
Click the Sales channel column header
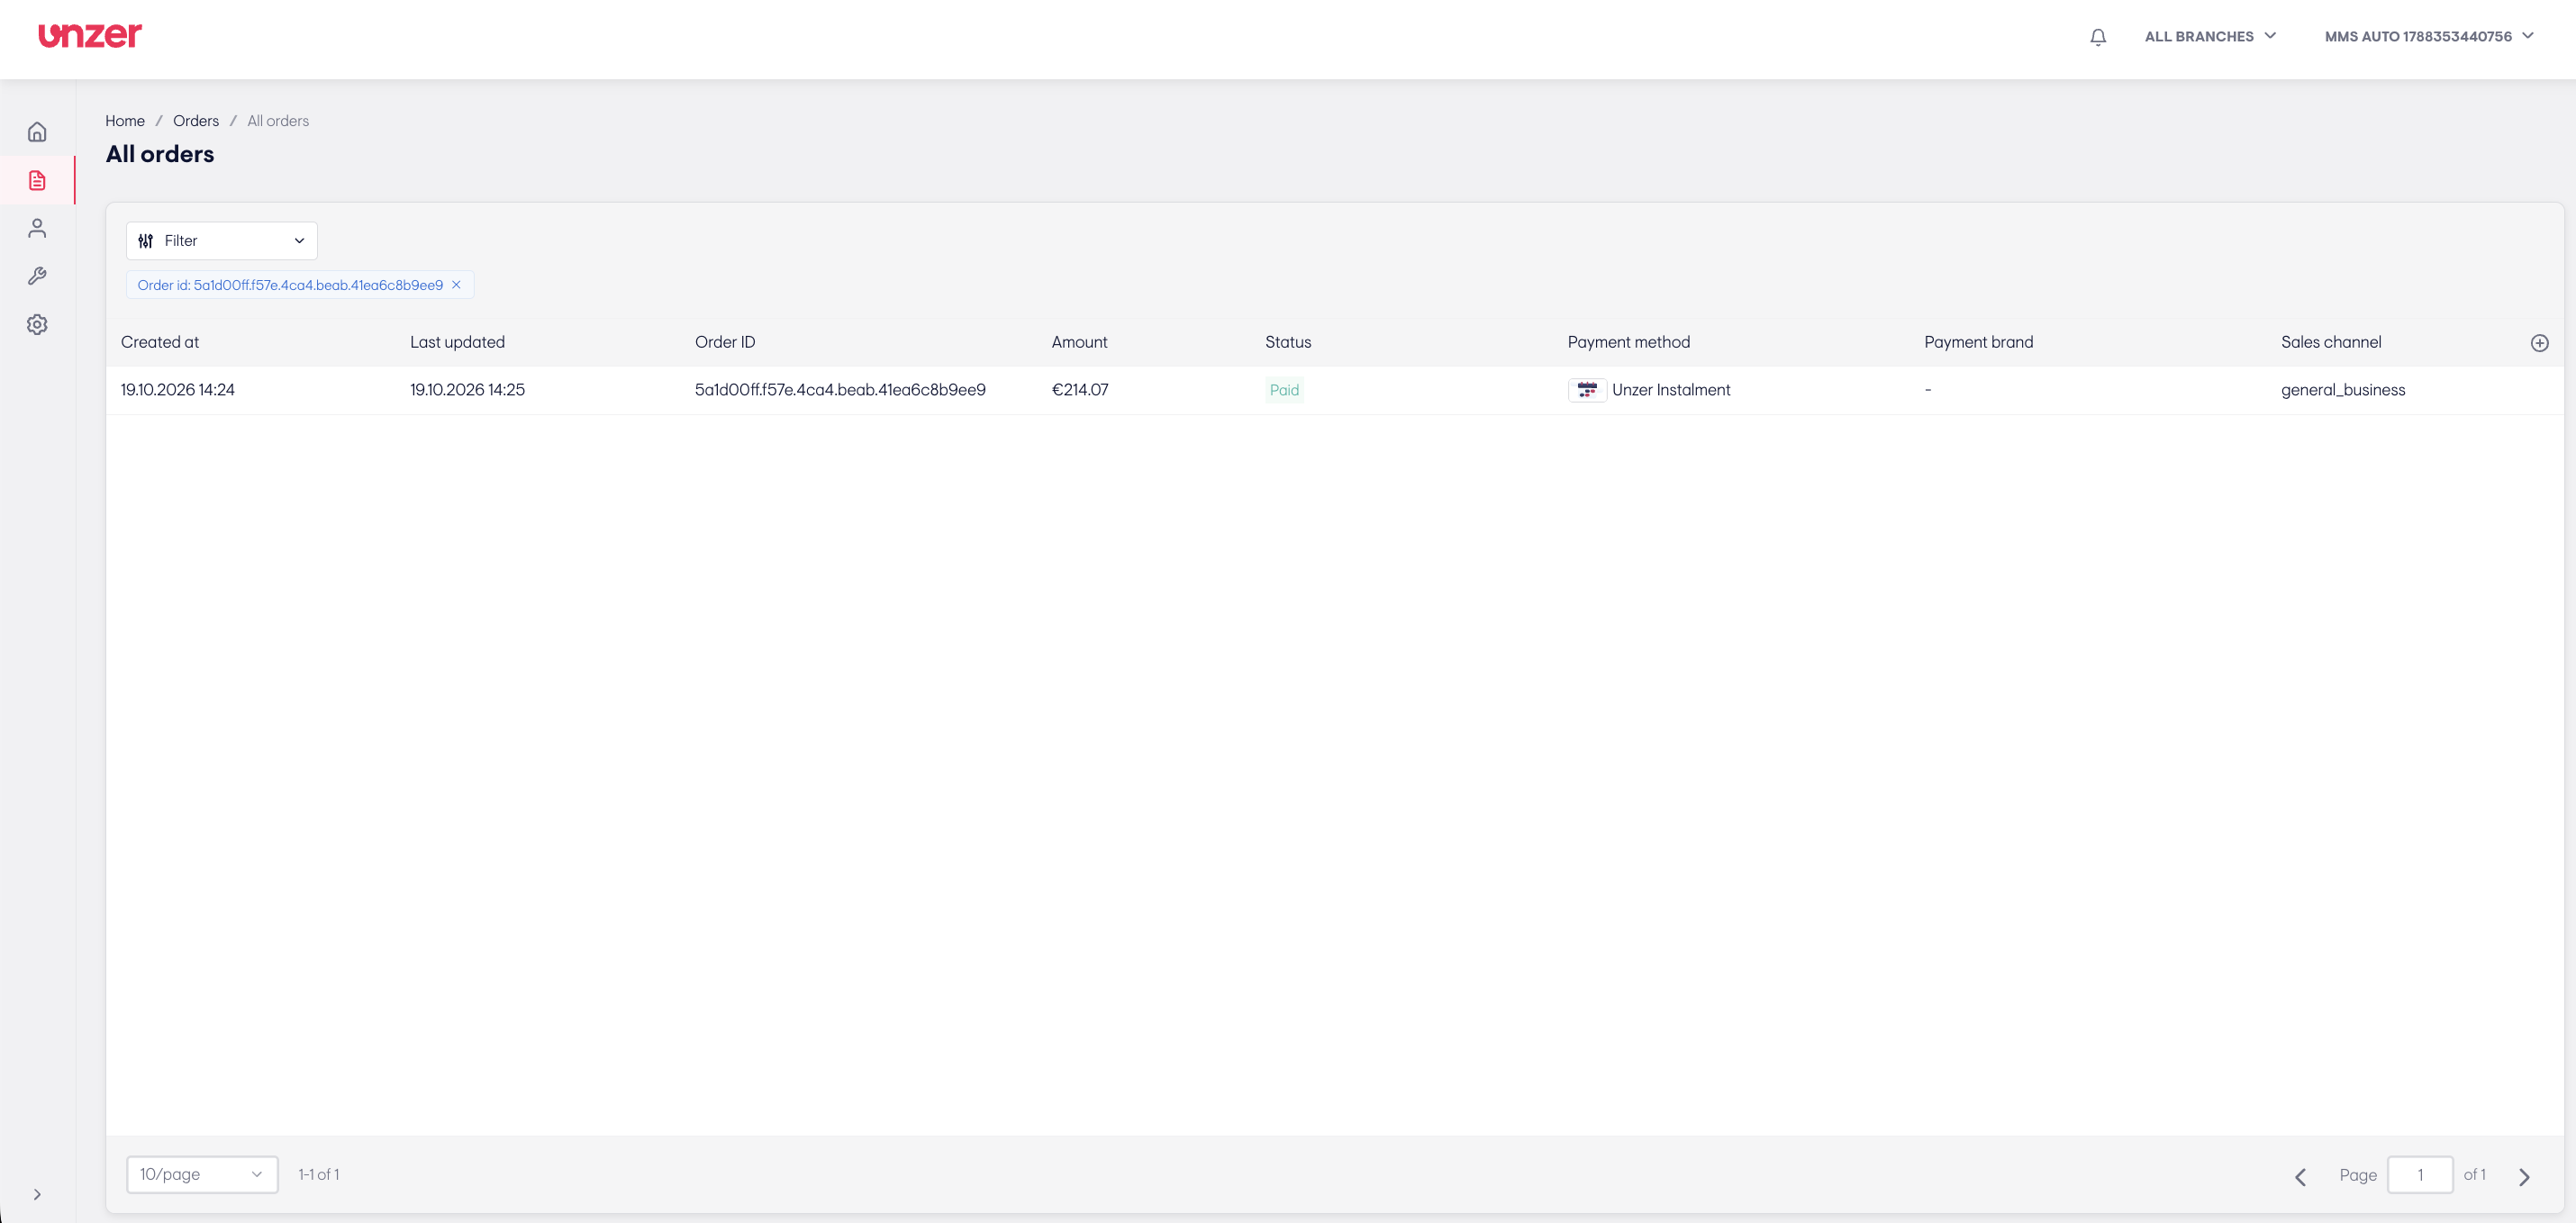click(2331, 342)
